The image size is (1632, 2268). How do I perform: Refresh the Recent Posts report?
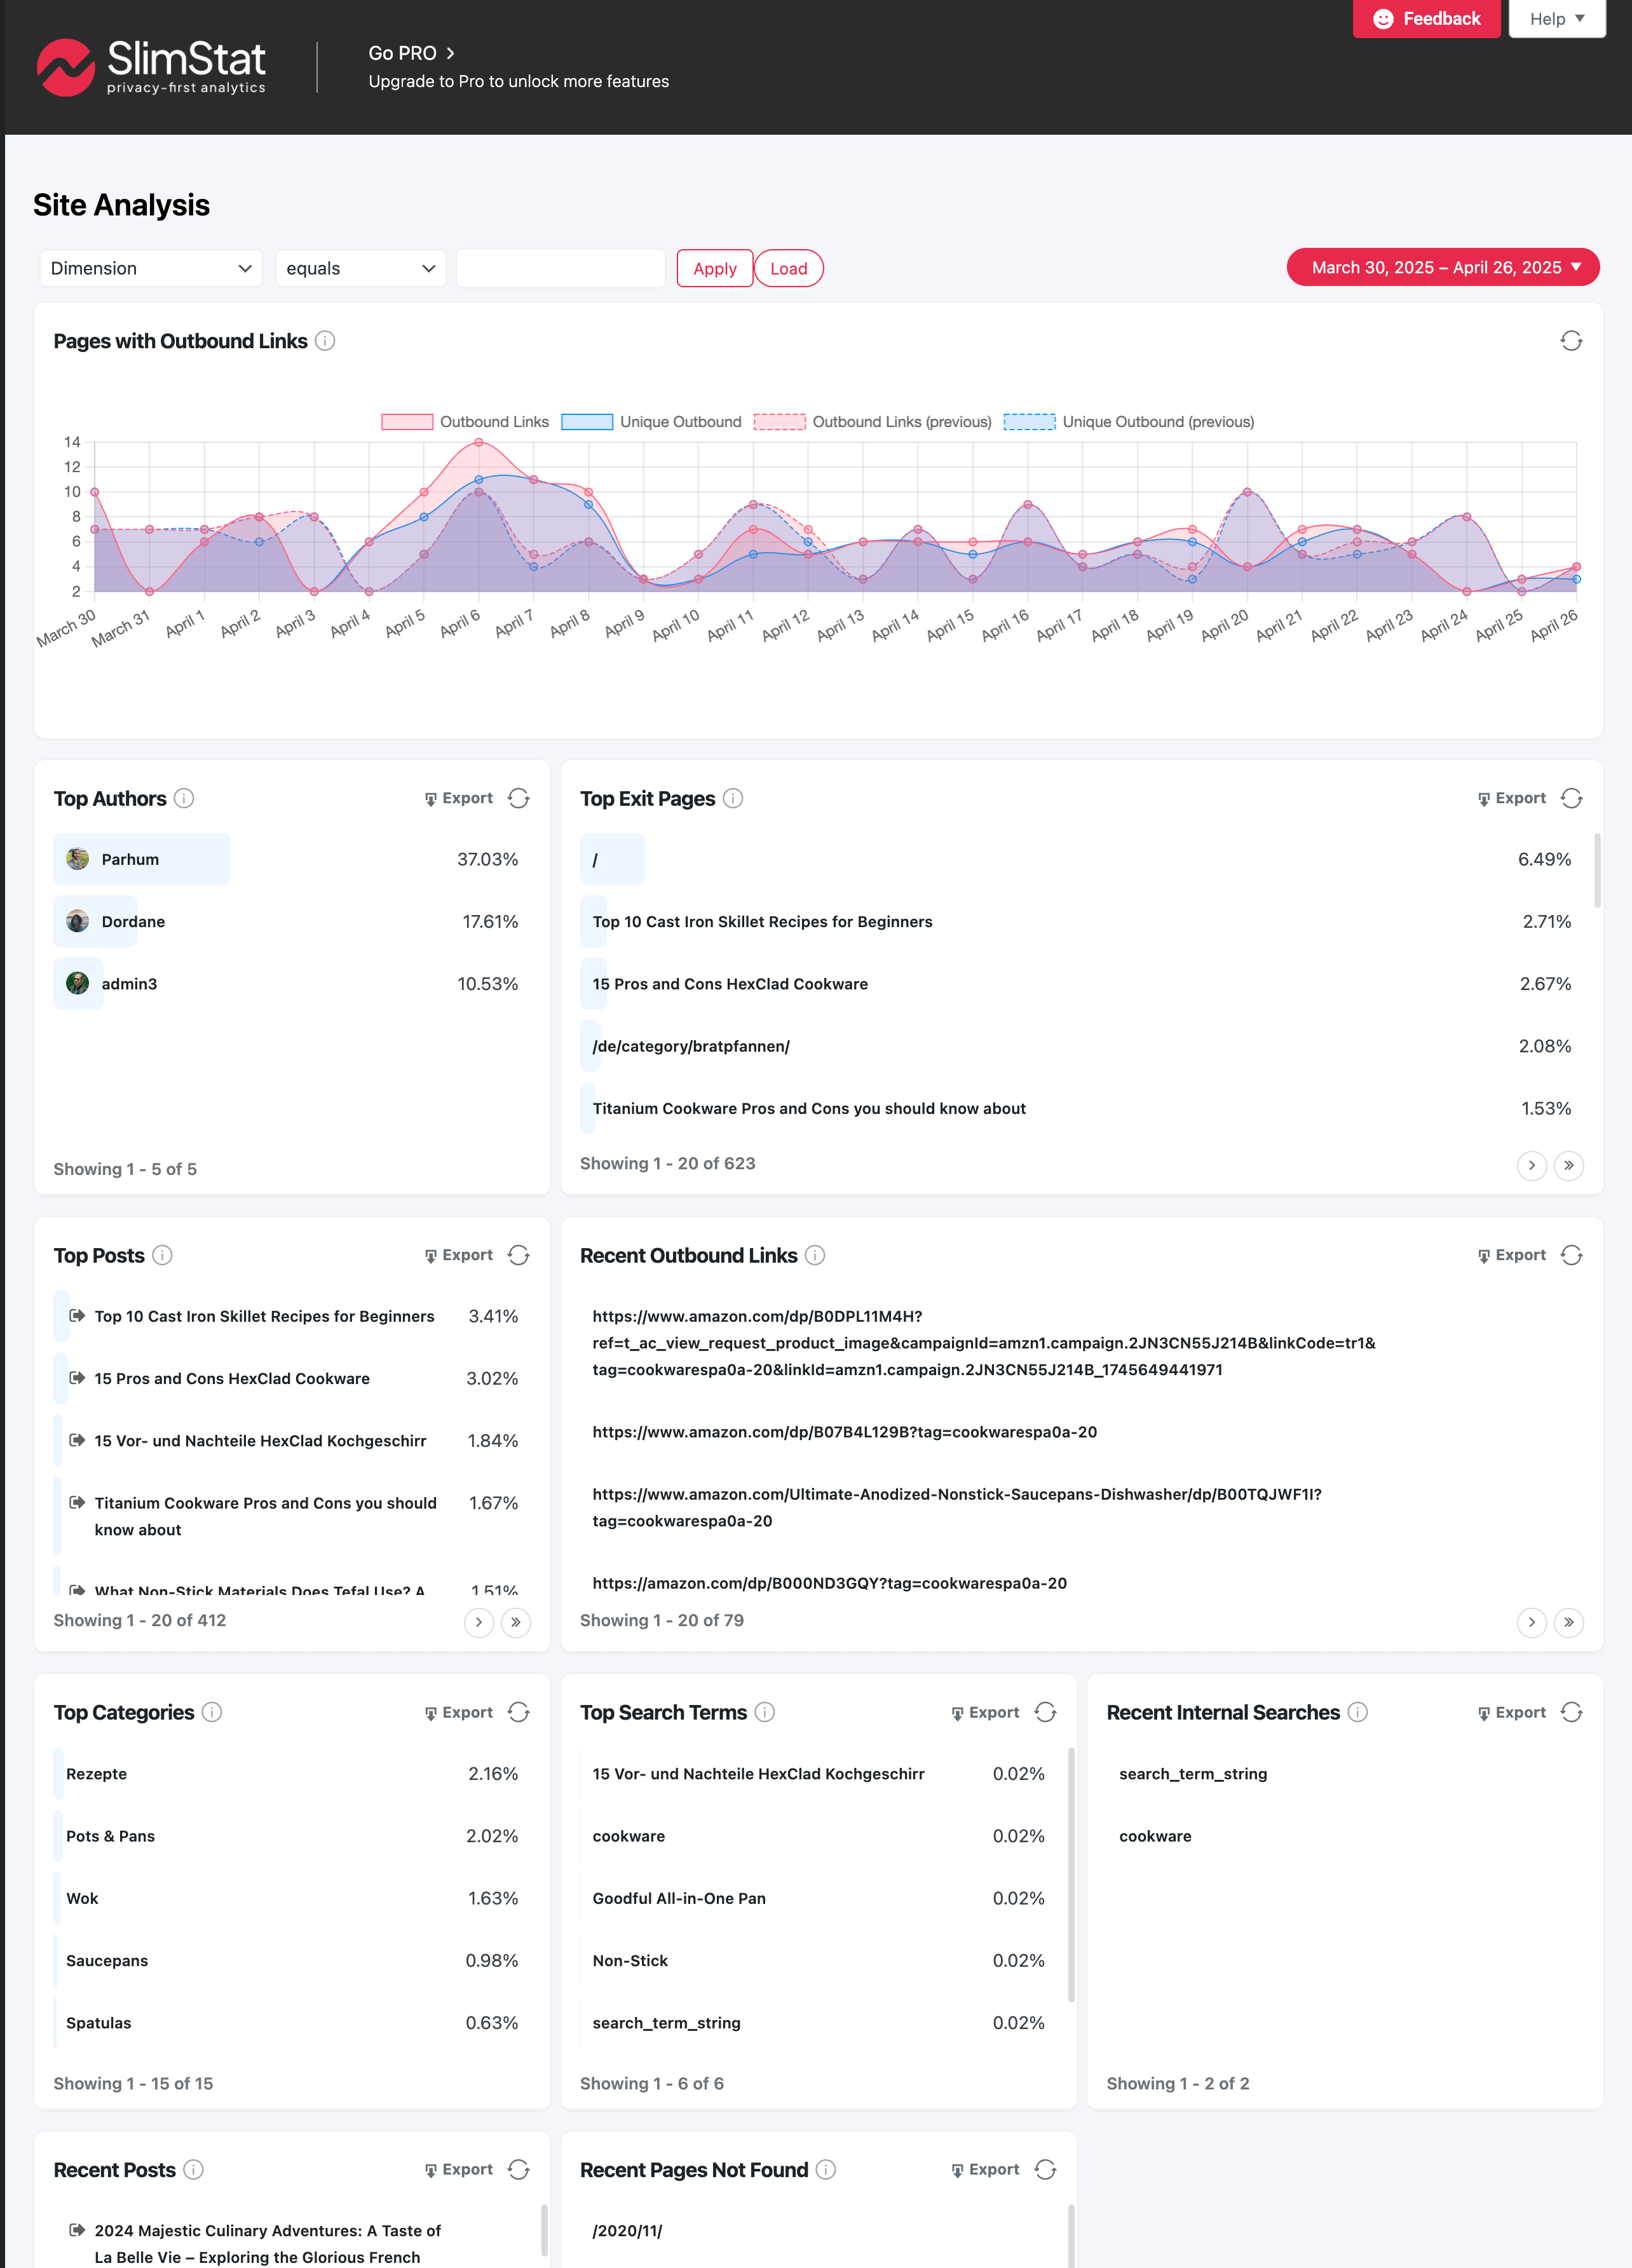pos(518,2169)
